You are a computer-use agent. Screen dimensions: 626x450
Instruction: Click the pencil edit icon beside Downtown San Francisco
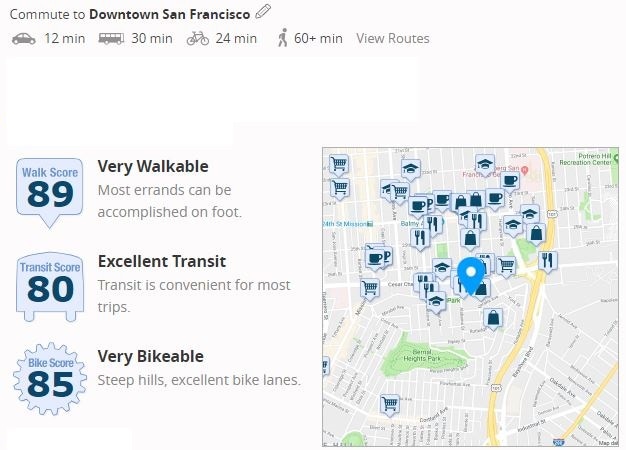point(263,12)
